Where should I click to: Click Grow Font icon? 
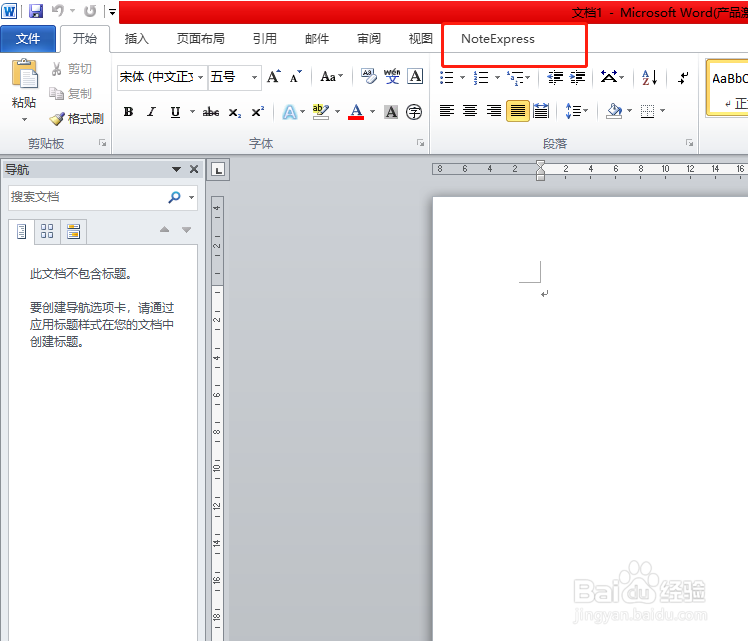pyautogui.click(x=274, y=76)
